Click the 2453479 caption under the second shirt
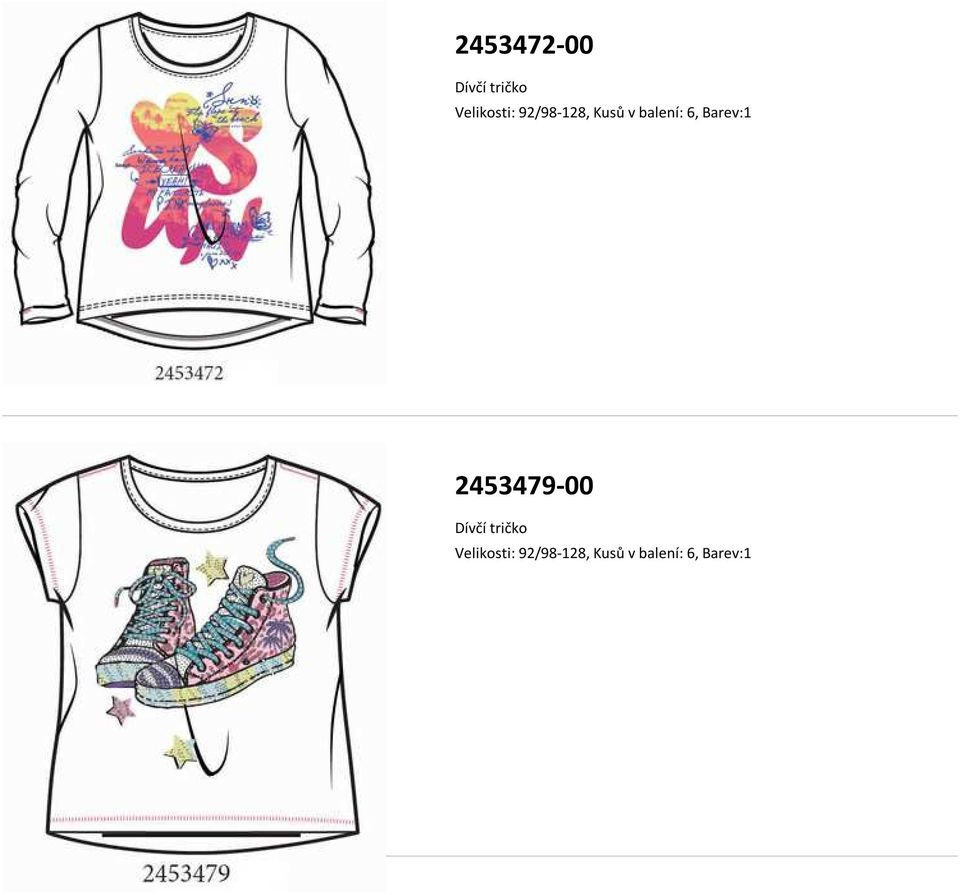The image size is (960, 895). point(186,873)
